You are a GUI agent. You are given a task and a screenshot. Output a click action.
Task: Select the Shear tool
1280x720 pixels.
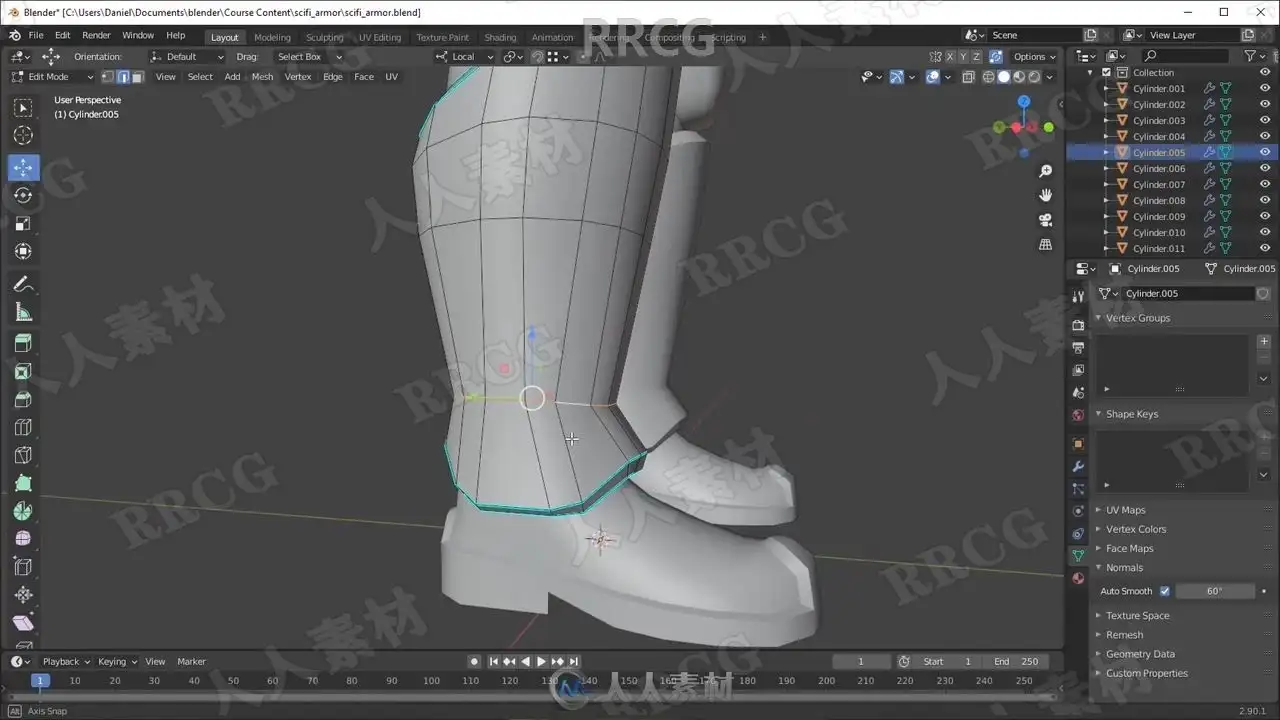[x=23, y=623]
